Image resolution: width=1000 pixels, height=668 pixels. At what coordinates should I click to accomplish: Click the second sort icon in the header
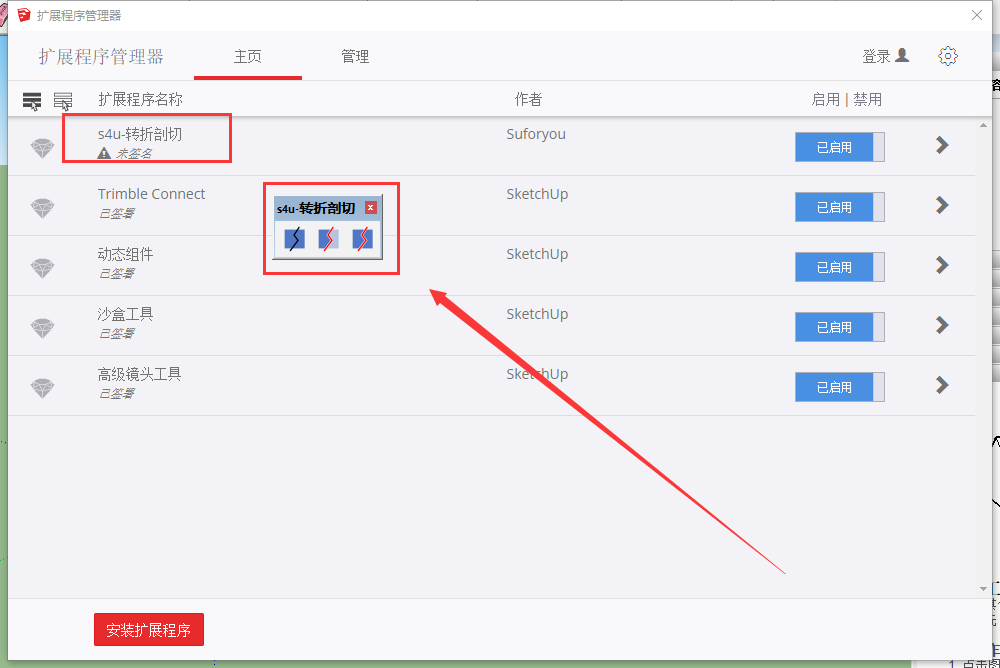pos(63,100)
